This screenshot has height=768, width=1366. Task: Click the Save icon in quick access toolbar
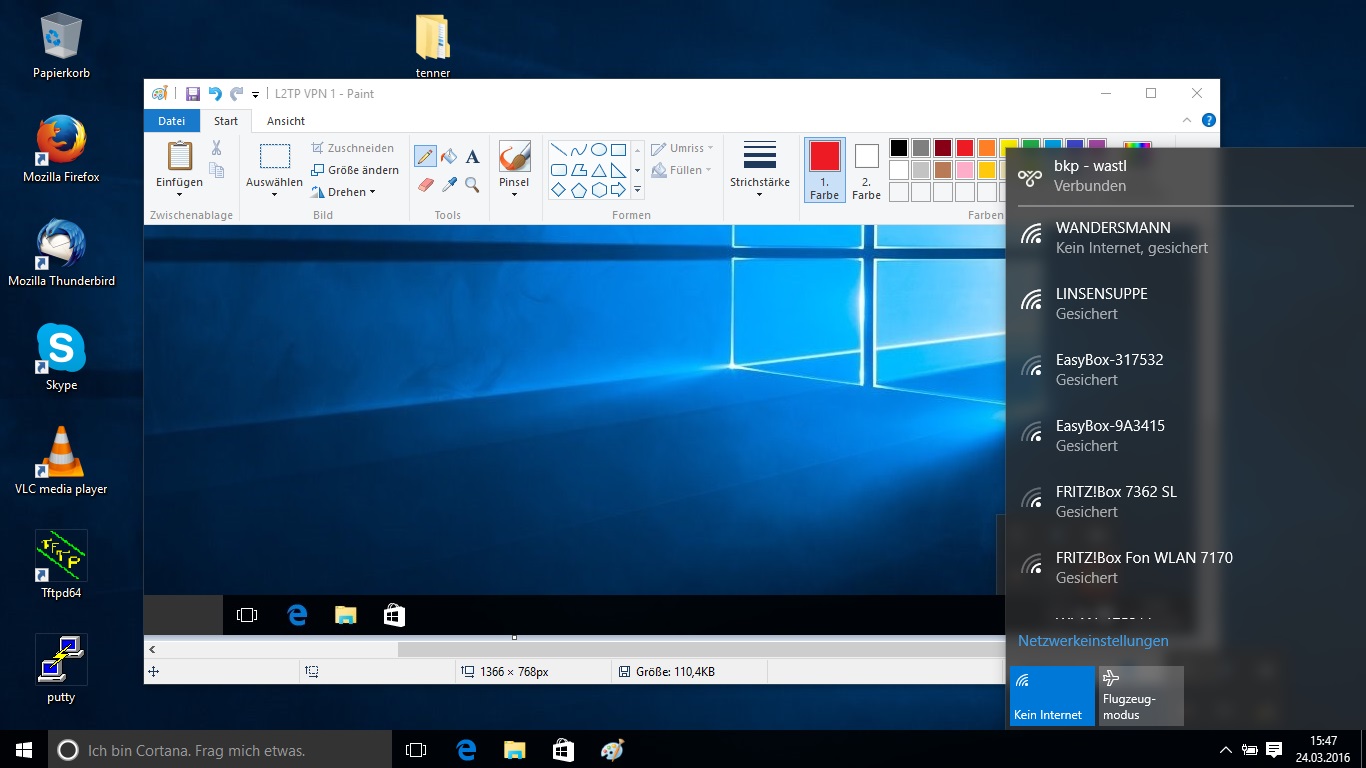(x=193, y=94)
